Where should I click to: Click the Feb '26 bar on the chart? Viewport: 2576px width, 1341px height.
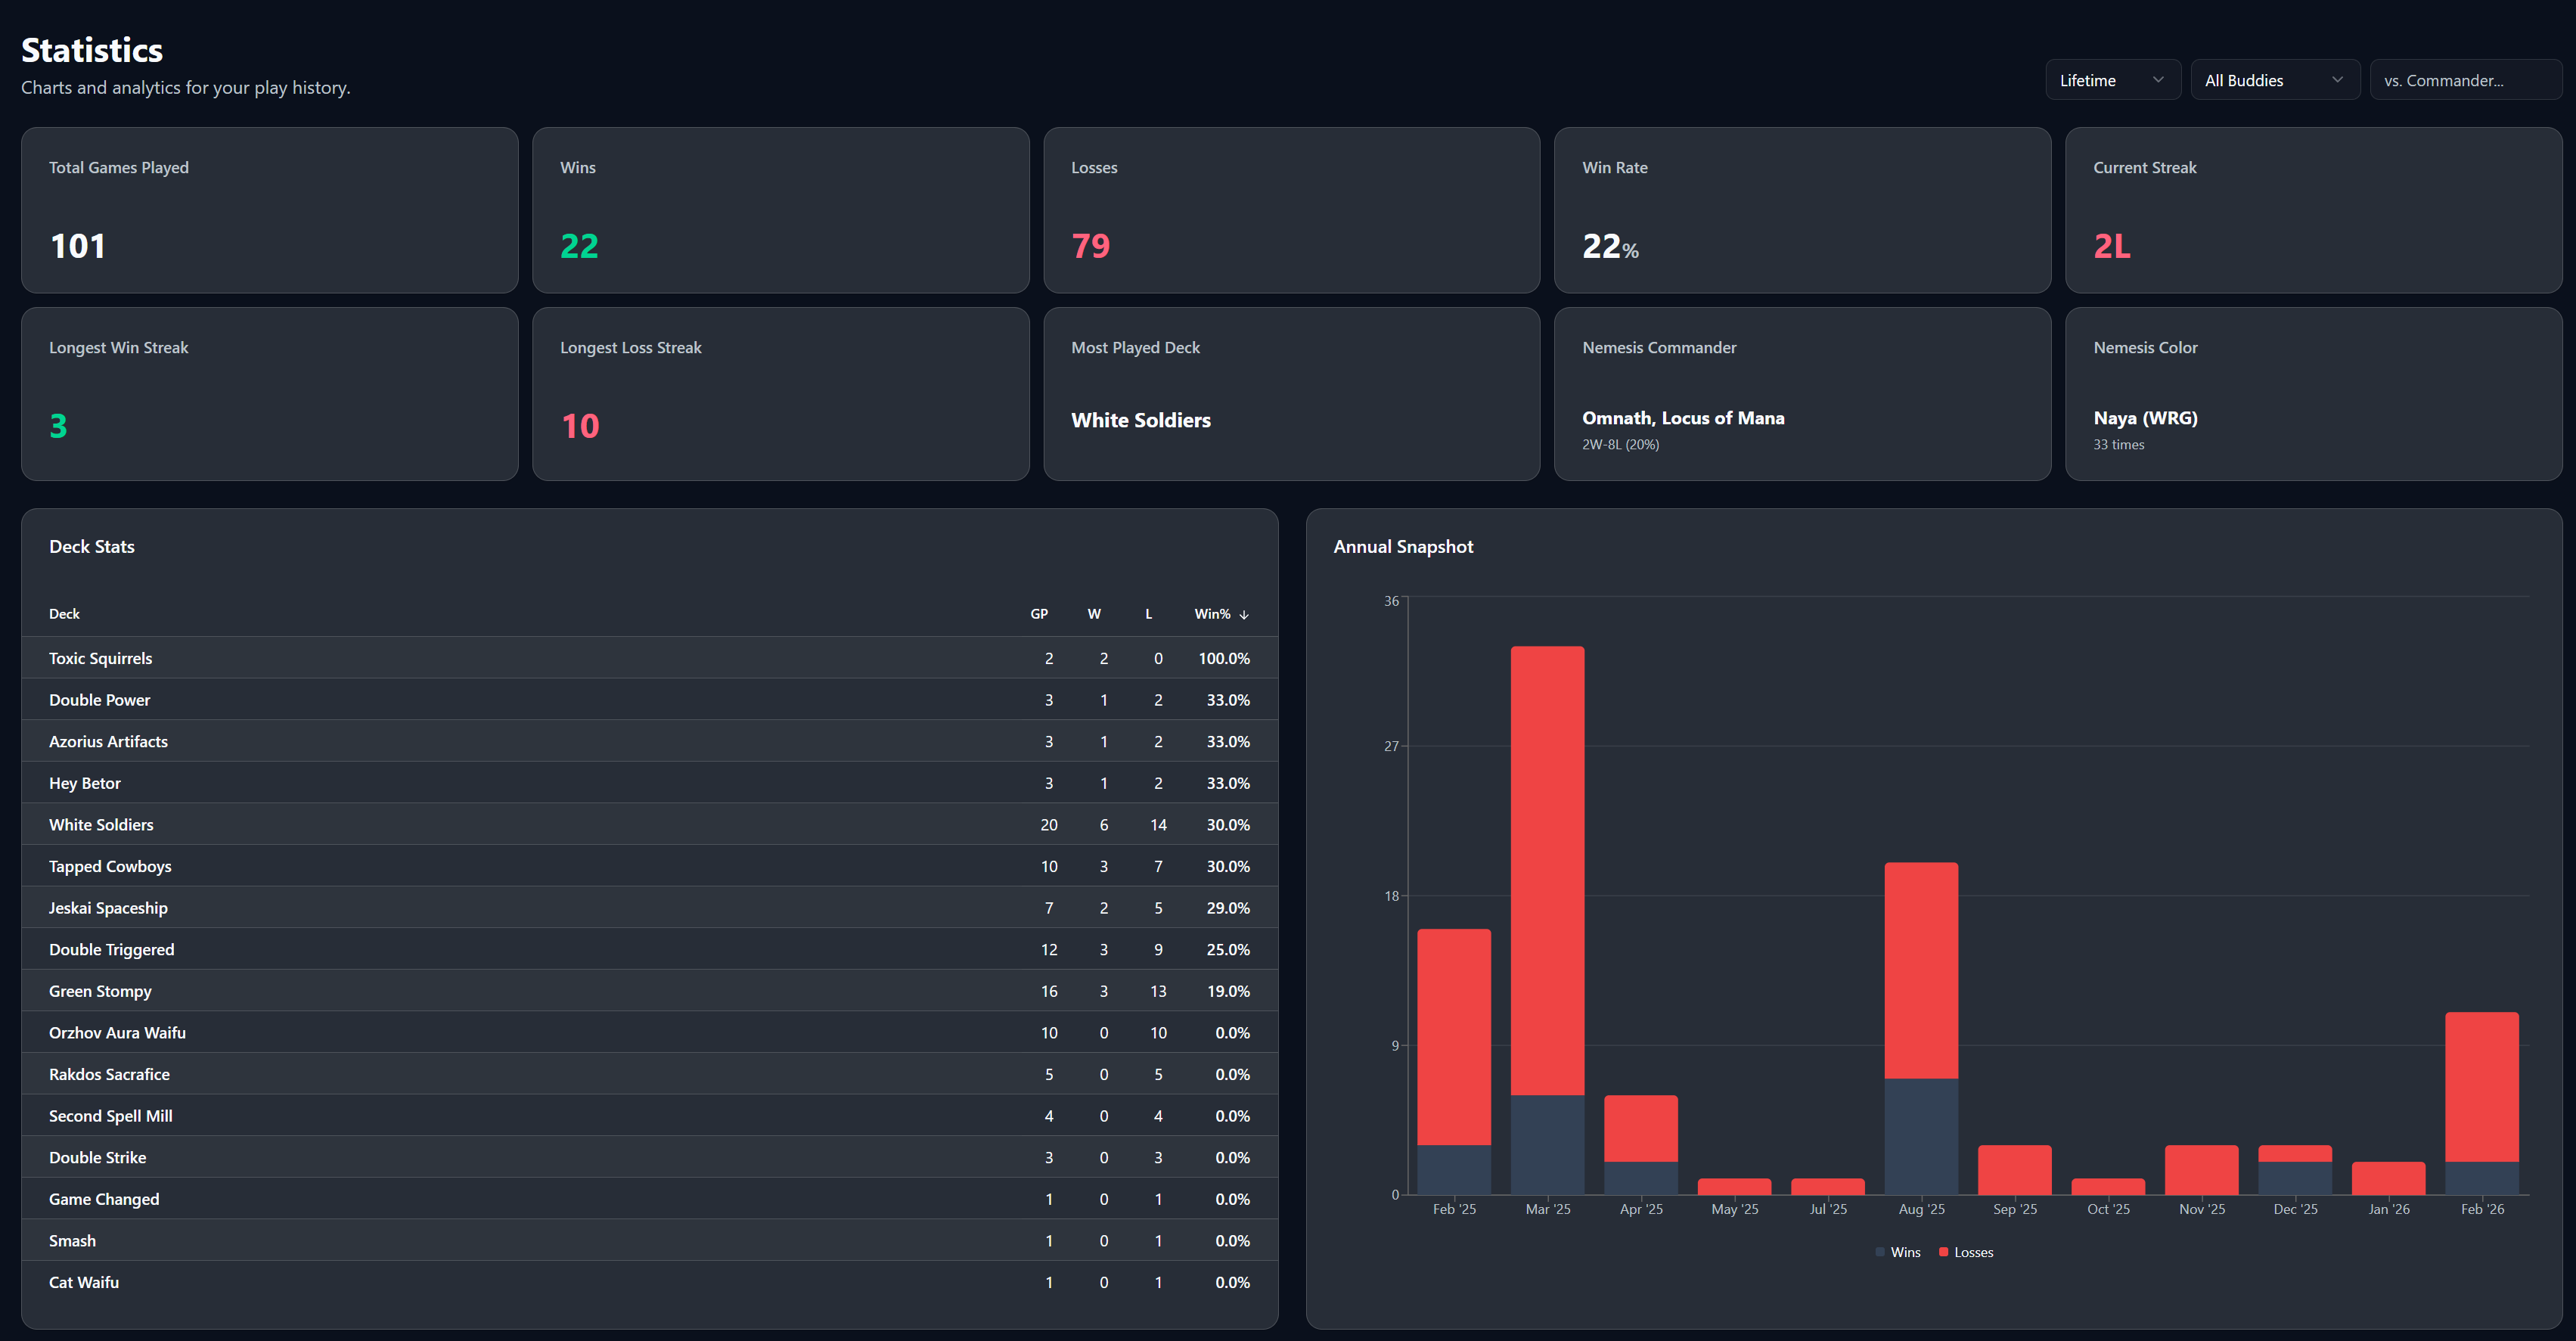coord(2482,1100)
